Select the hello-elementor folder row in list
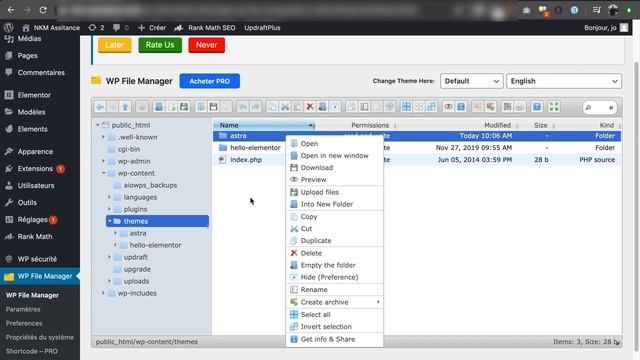 coord(417,148)
